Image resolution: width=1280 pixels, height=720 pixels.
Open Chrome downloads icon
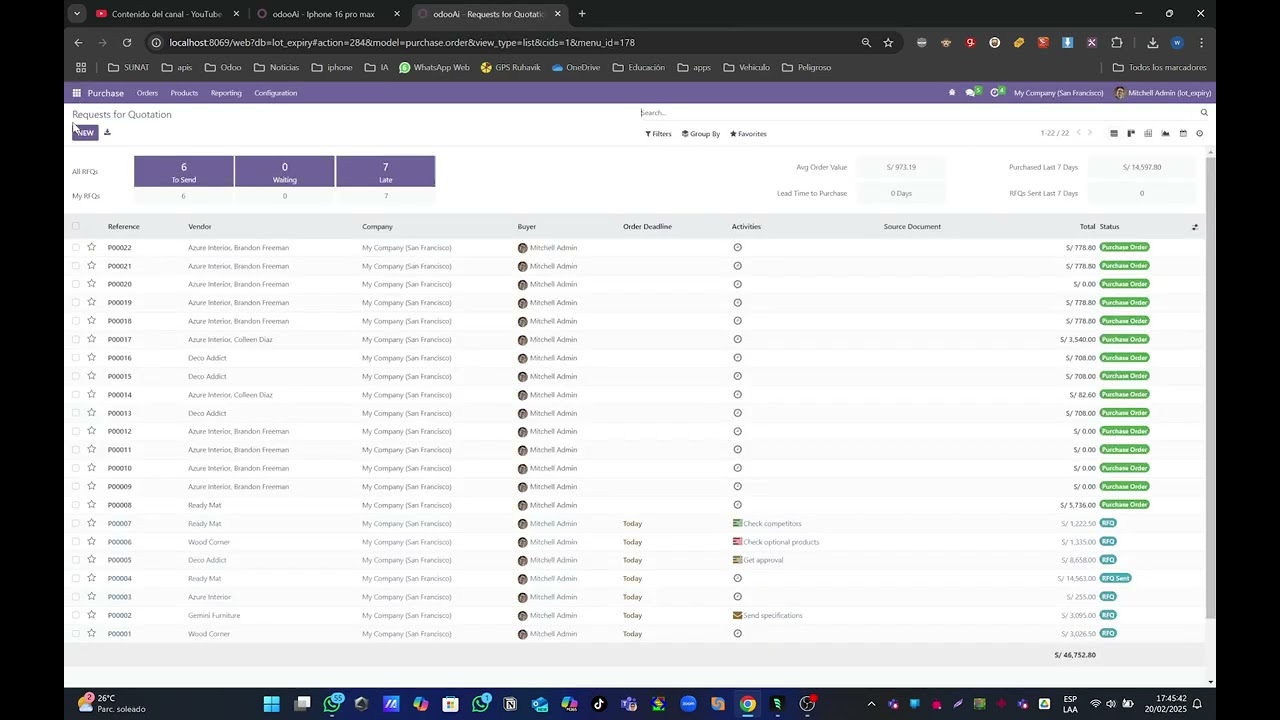point(1152,43)
